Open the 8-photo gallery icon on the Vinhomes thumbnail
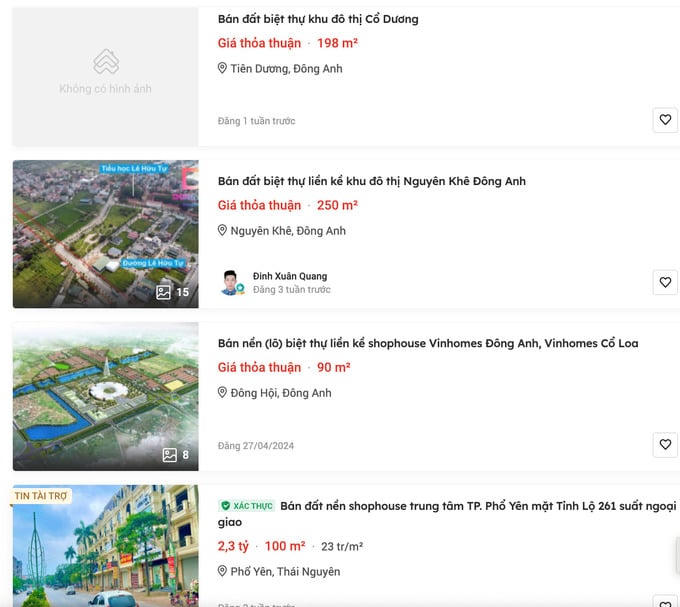This screenshot has height=607, width=680. click(176, 454)
